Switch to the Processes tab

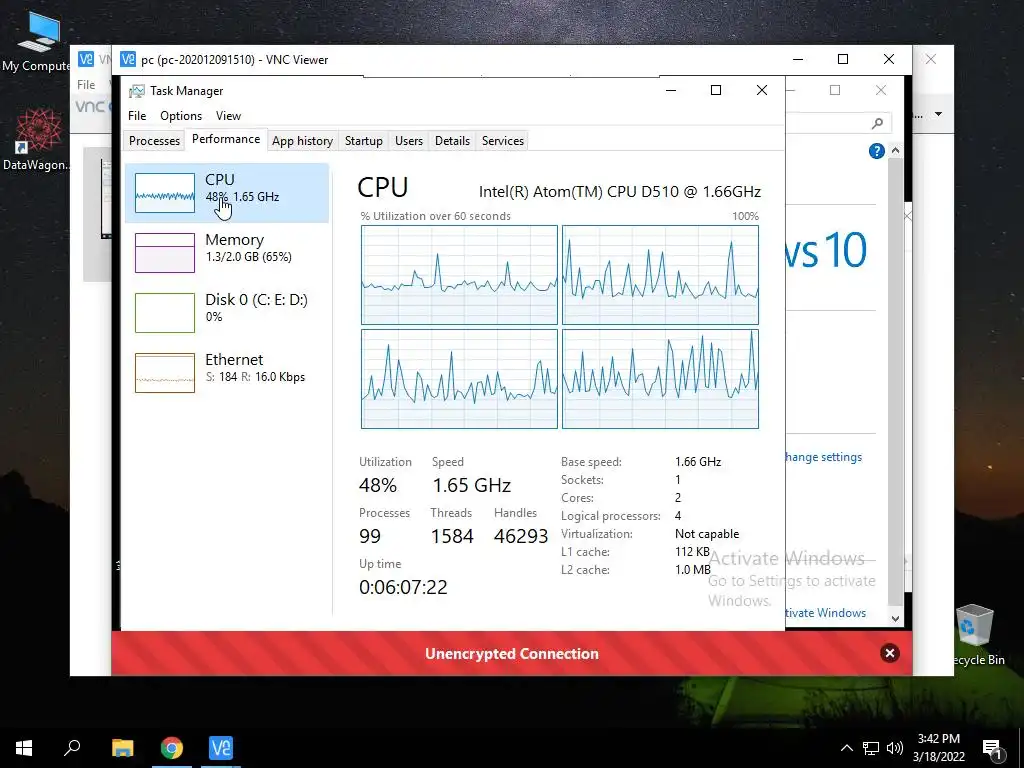[x=154, y=140]
